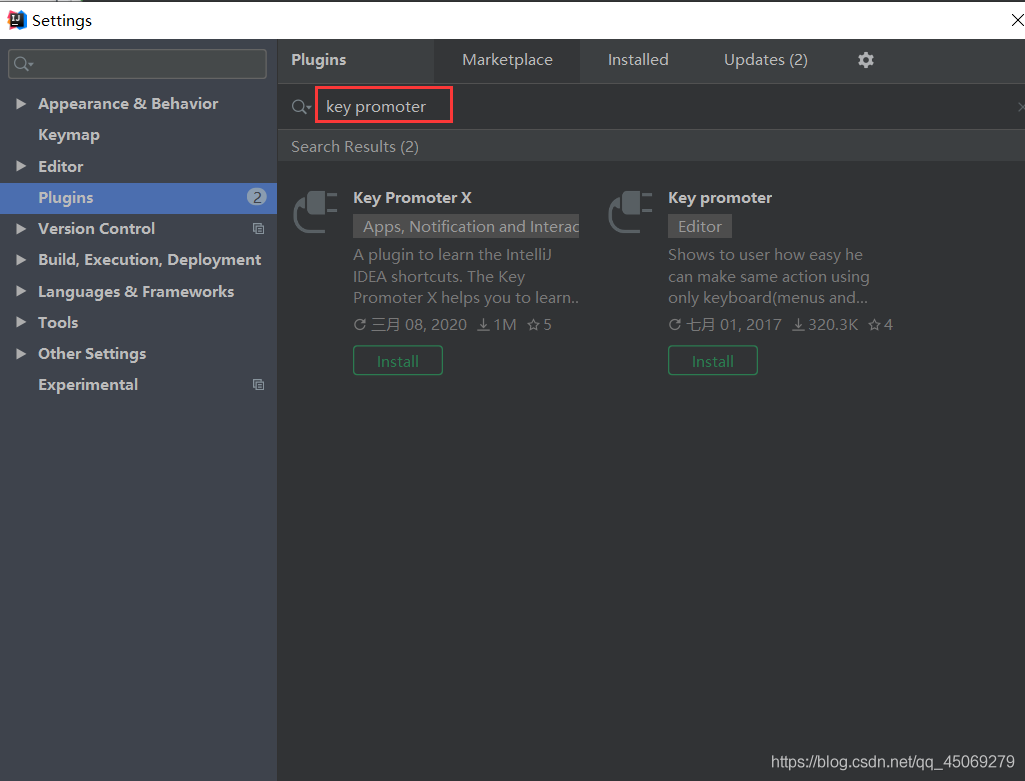Open settings search history magnifier icon

click(x=23, y=64)
